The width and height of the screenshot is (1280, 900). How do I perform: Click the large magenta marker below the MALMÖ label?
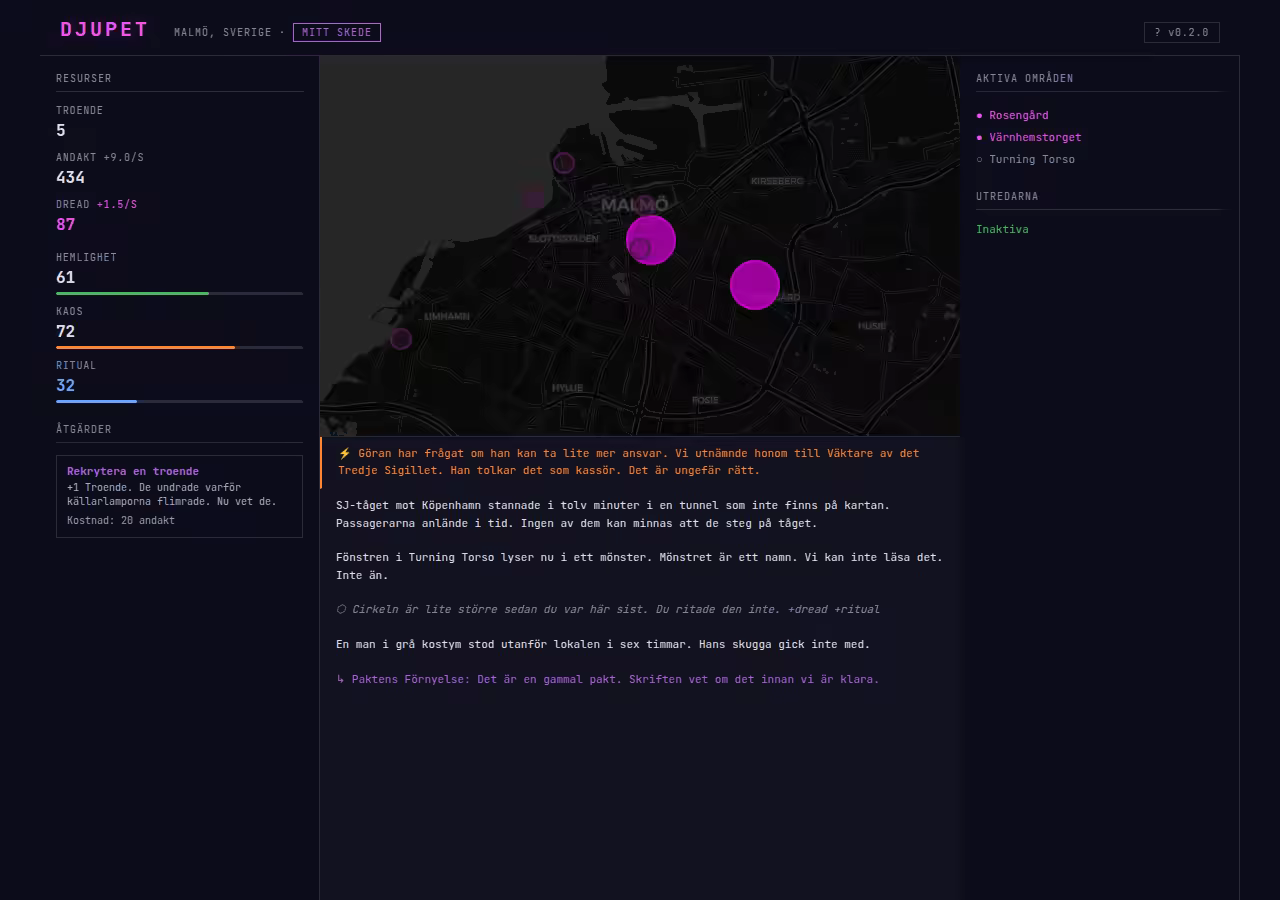[x=651, y=240]
